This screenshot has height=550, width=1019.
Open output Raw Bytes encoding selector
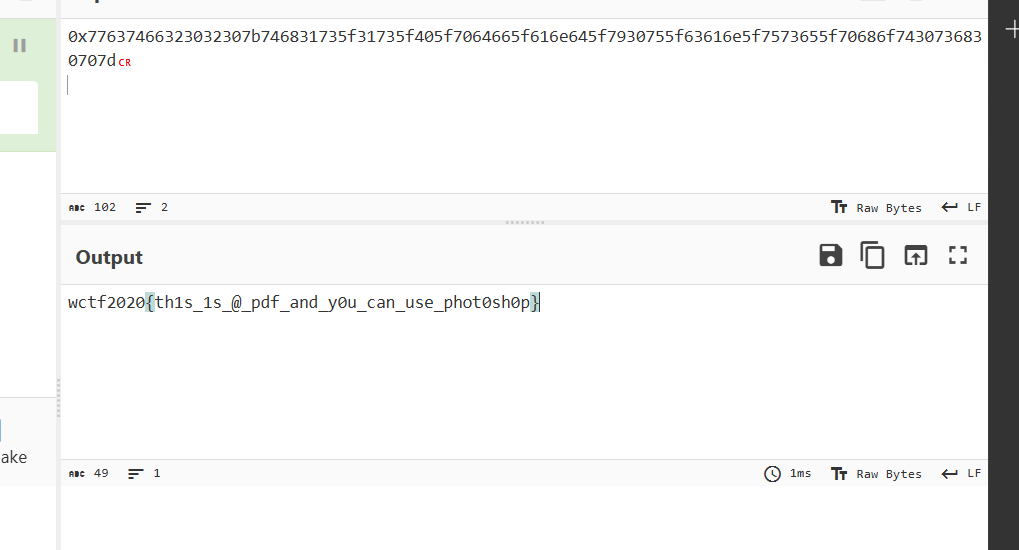[x=876, y=474]
